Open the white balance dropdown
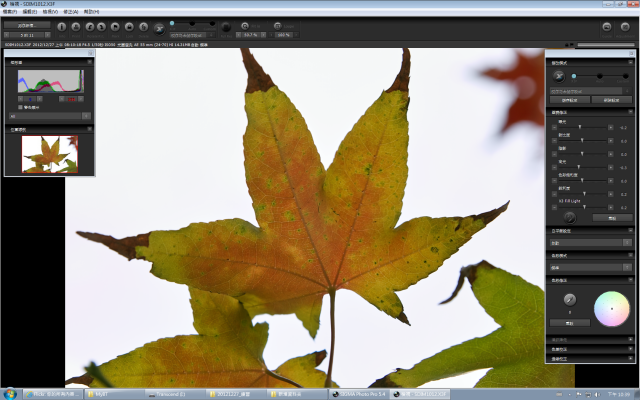640x400 pixels. pos(591,243)
